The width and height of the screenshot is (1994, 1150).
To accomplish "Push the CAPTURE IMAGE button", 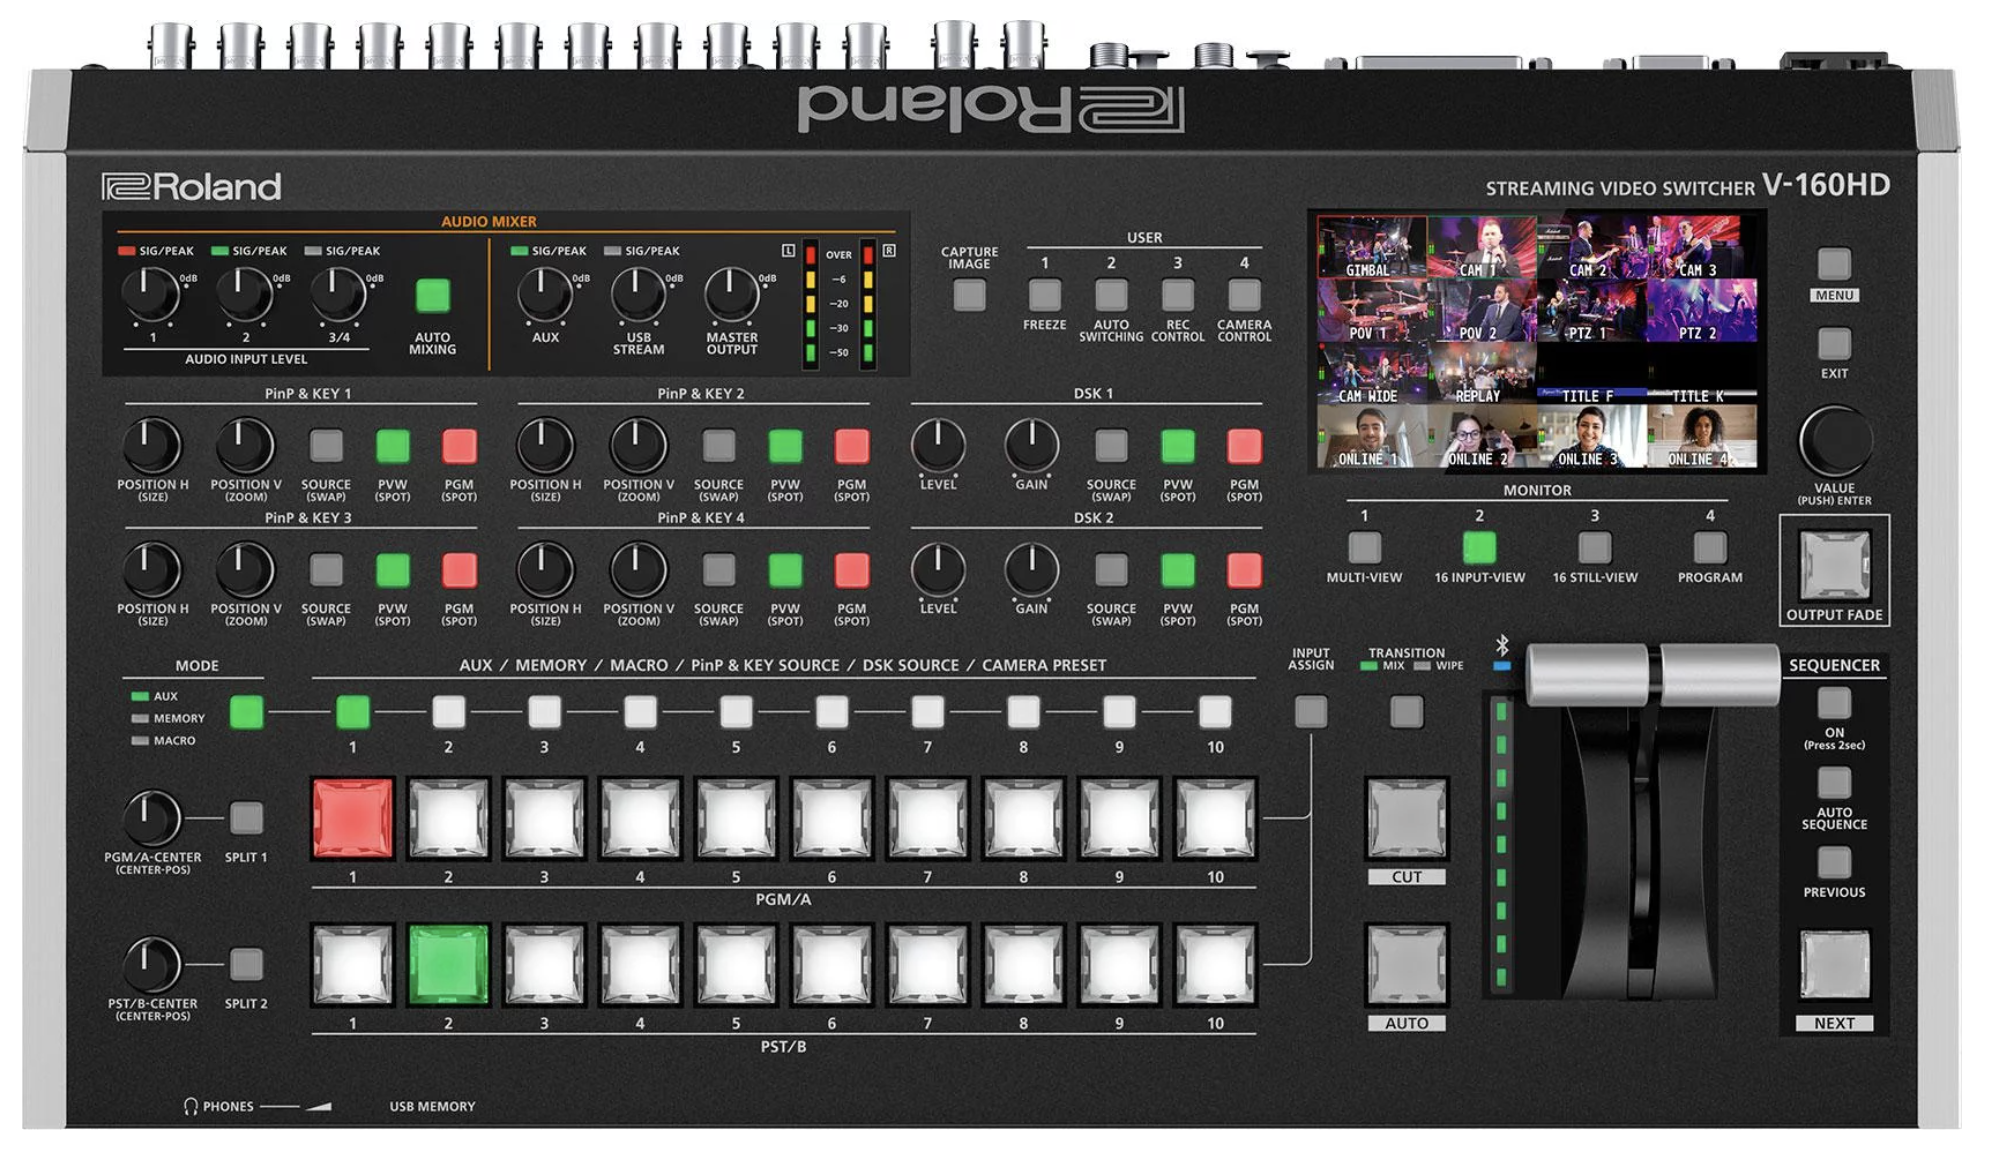I will [969, 295].
